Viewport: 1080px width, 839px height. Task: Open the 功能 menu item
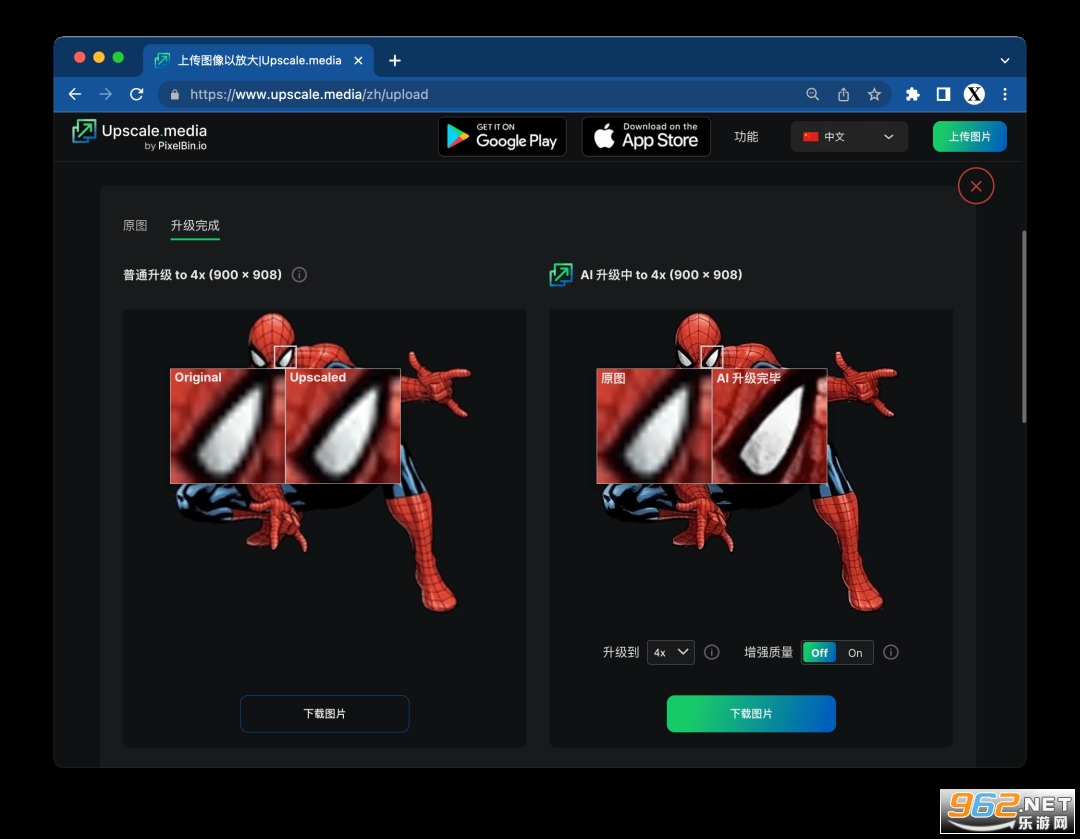pos(746,137)
